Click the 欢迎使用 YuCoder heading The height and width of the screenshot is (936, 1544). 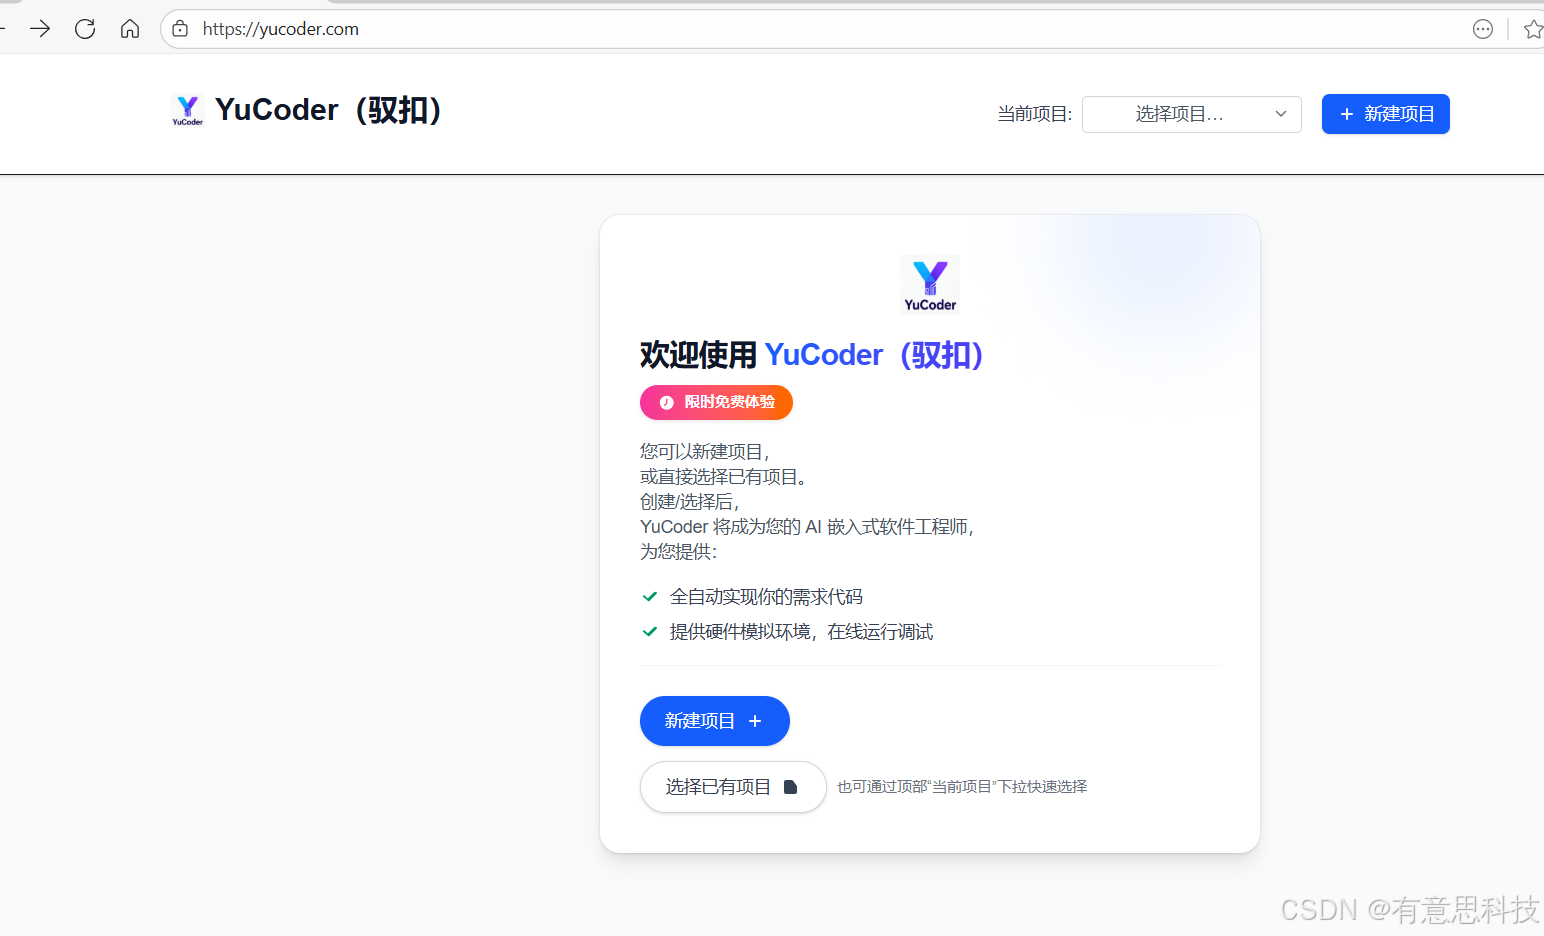[x=812, y=355]
